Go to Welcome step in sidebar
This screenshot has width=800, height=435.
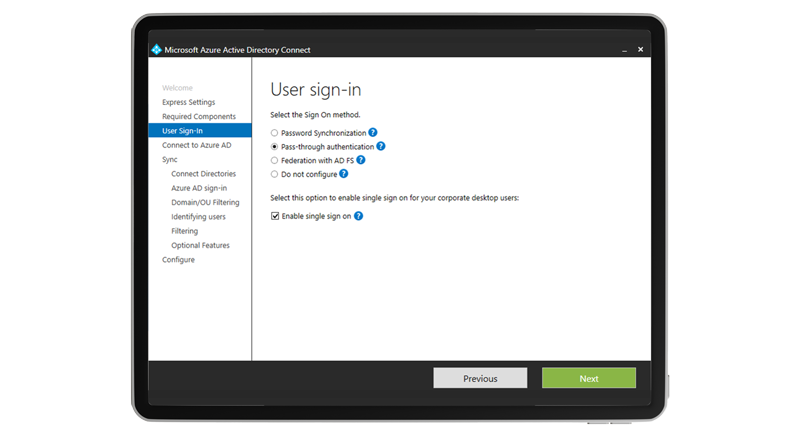click(178, 88)
